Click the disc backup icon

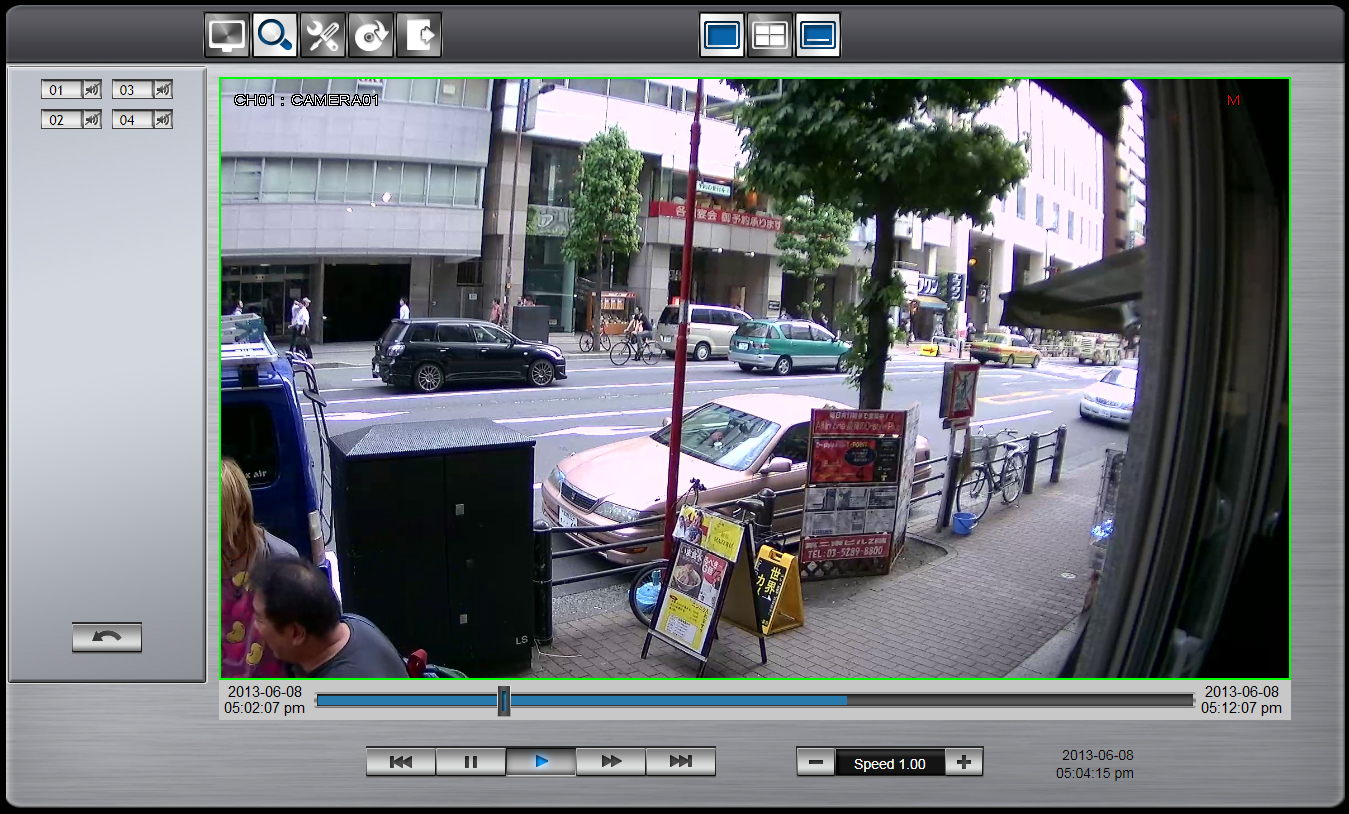click(371, 33)
